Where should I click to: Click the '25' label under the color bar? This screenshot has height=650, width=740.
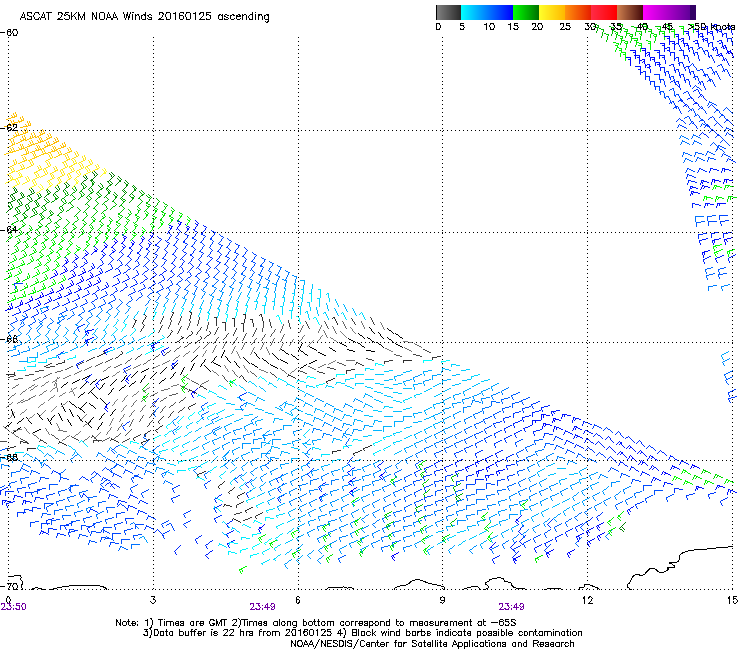coord(565,27)
